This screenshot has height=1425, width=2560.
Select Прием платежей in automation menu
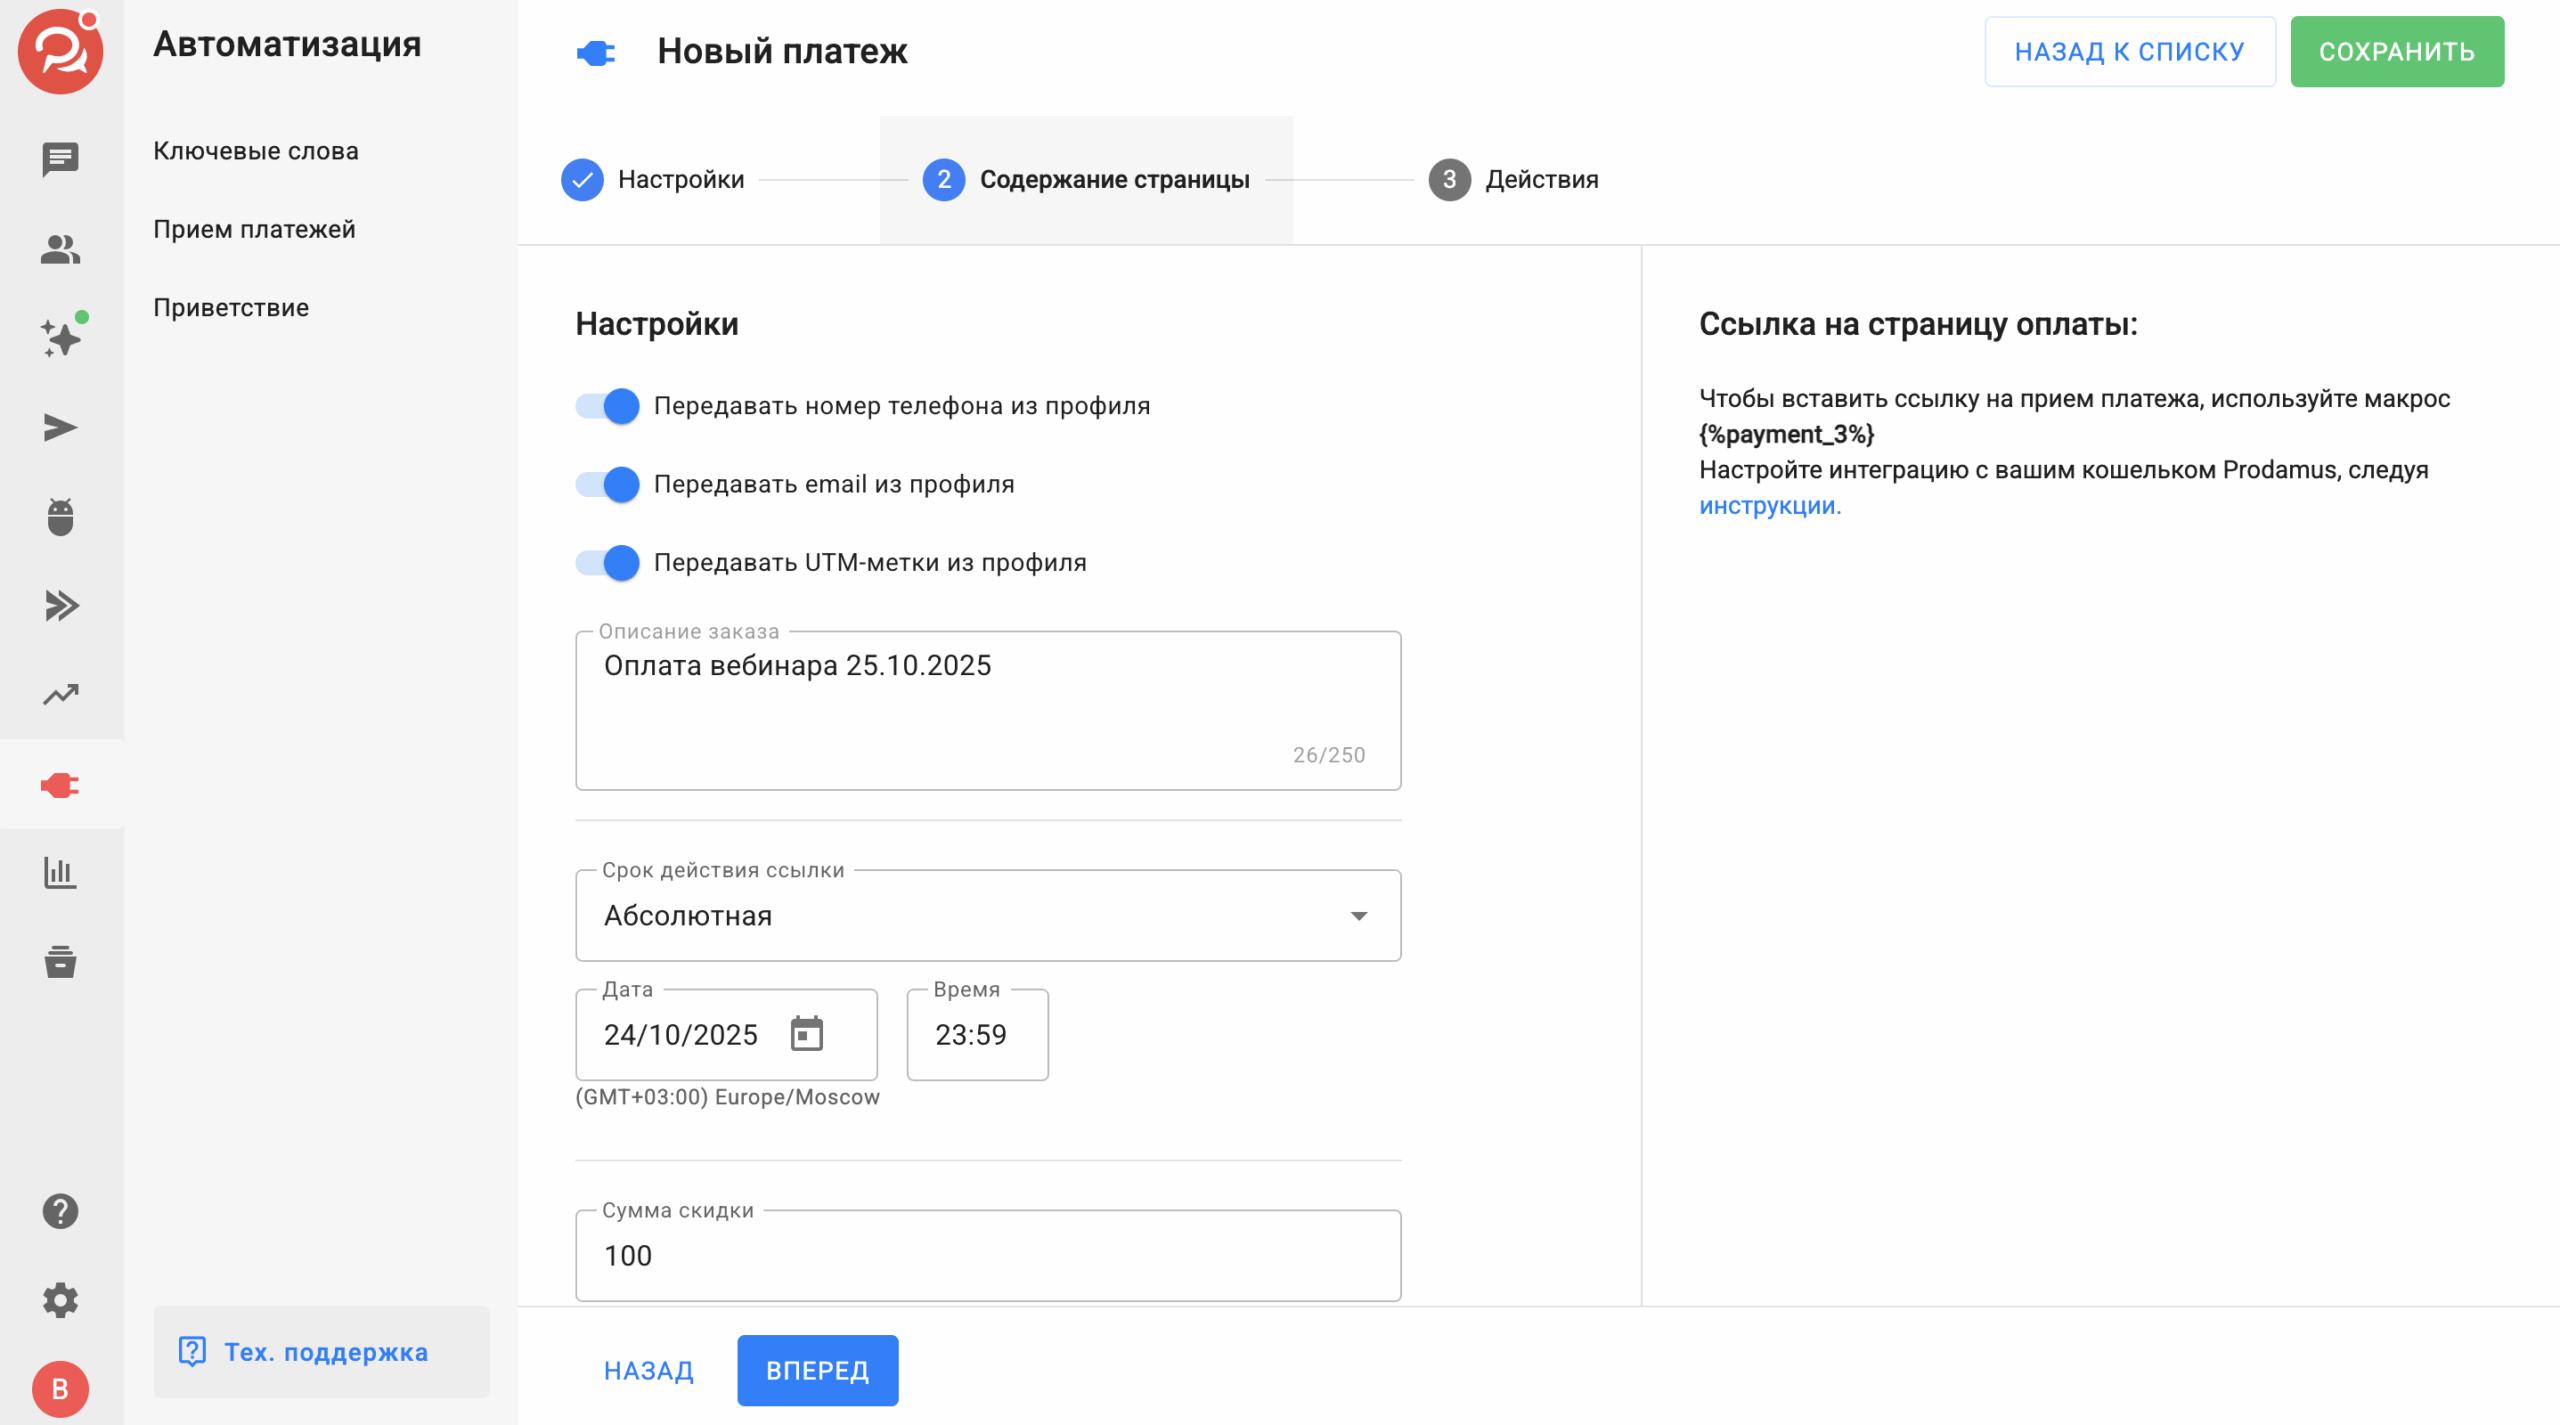[254, 229]
